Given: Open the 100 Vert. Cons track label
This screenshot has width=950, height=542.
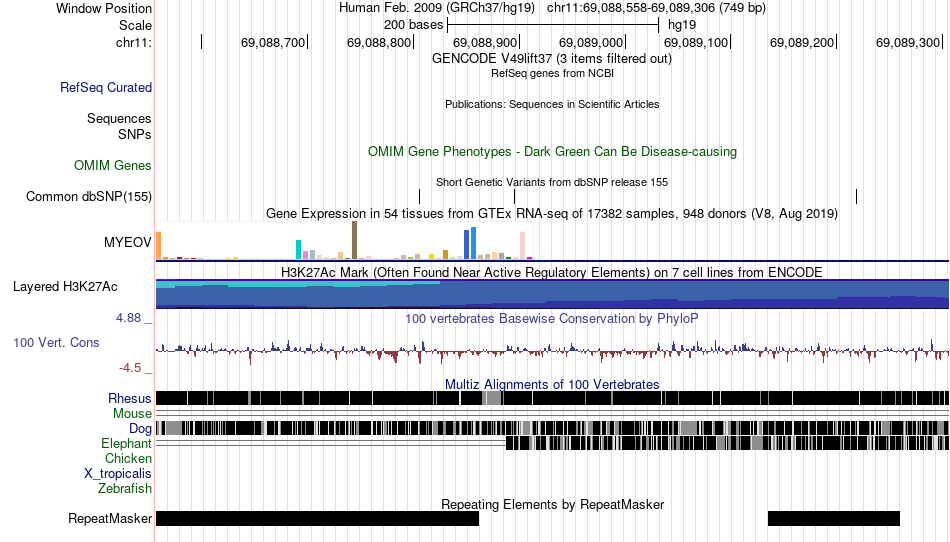Looking at the screenshot, I should pyautogui.click(x=56, y=342).
